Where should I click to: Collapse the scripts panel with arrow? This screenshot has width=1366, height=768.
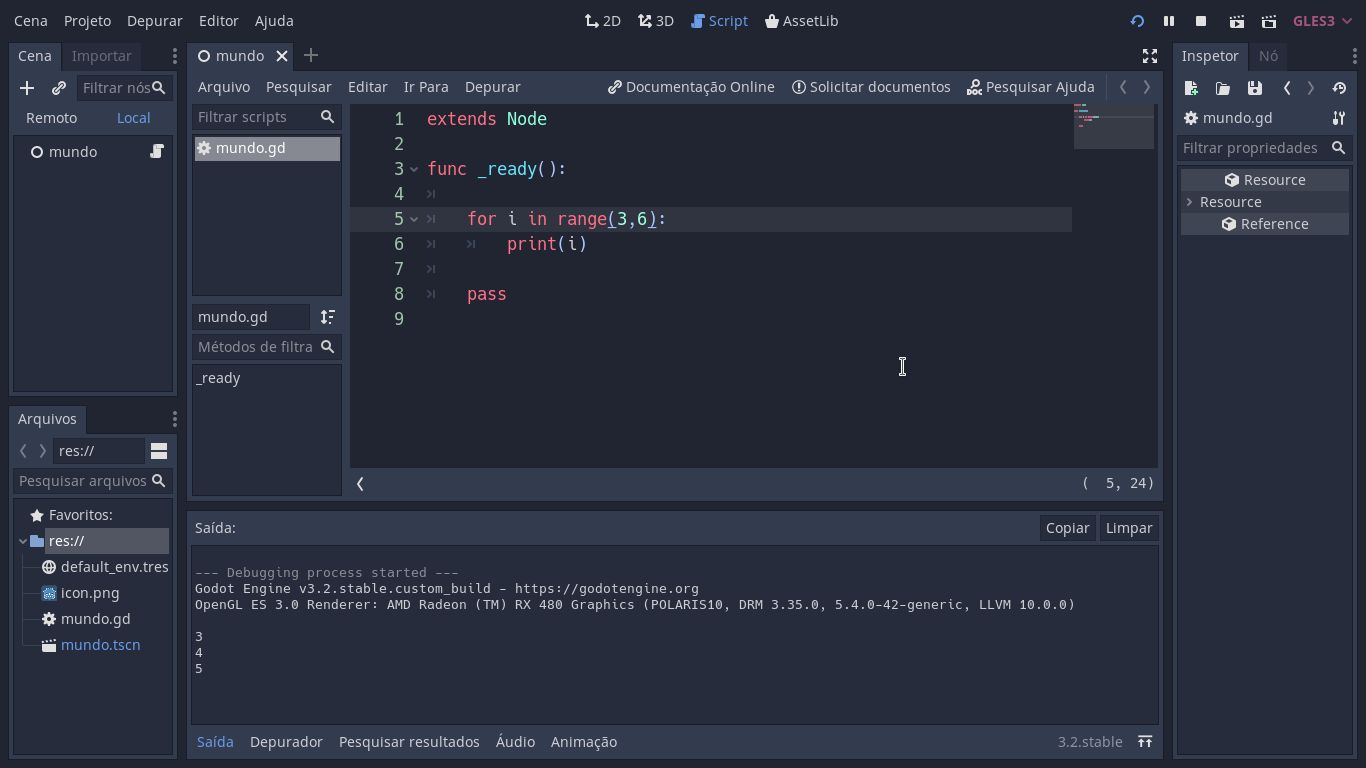[x=360, y=484]
